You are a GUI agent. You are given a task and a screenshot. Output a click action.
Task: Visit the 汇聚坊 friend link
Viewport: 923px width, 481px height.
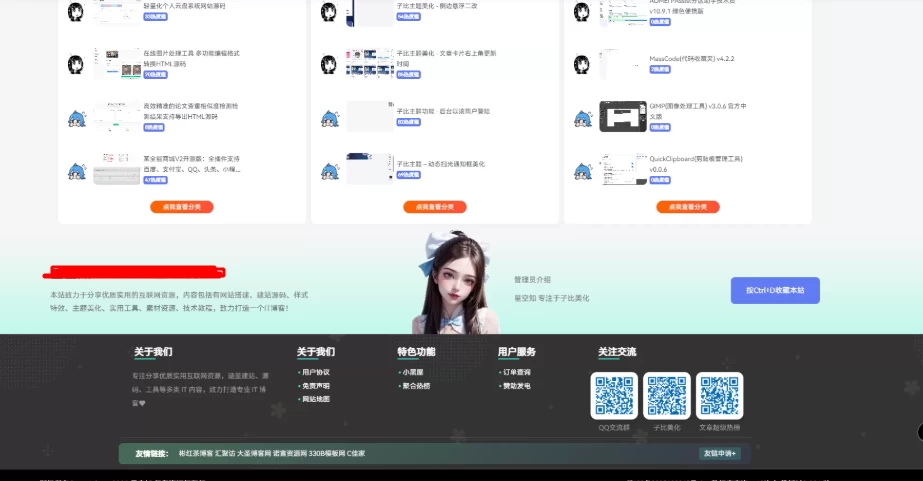225,453
